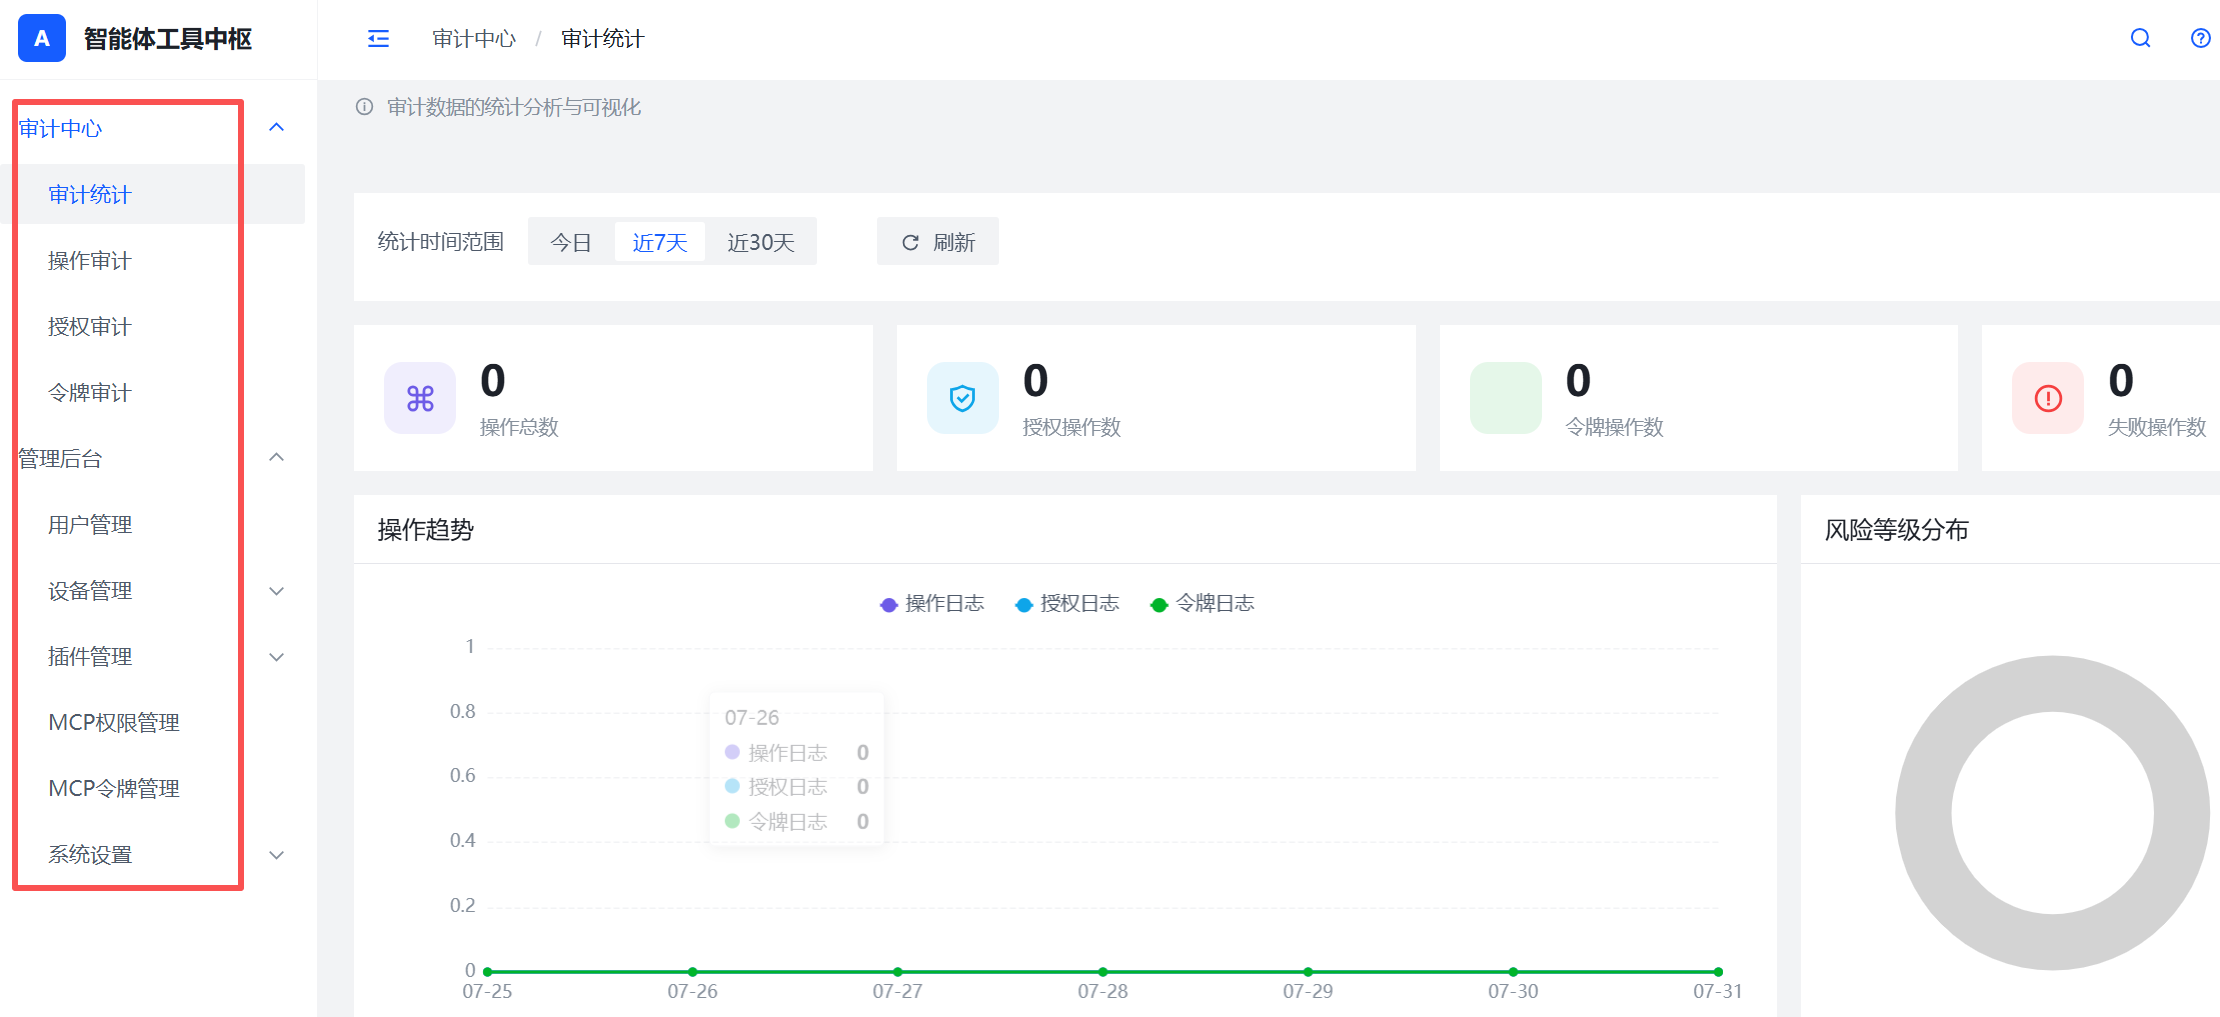Click the 操作总数 command icon
This screenshot has height=1017, width=2220.
(420, 398)
